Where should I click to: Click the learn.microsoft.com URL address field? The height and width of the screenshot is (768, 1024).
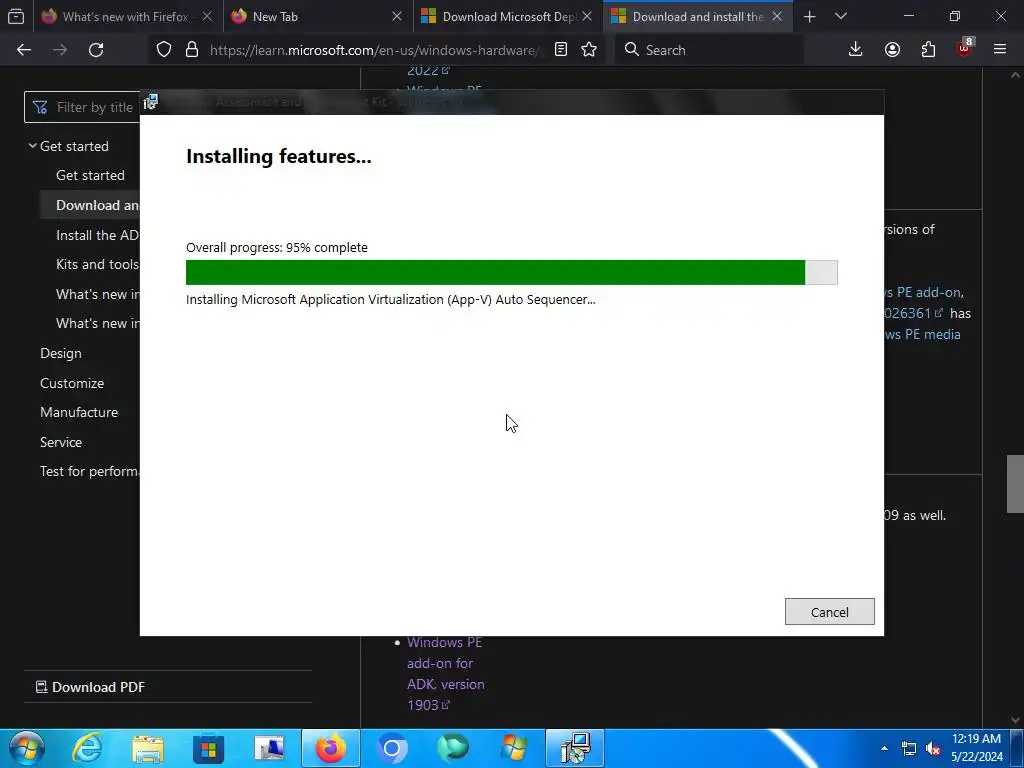(x=376, y=50)
